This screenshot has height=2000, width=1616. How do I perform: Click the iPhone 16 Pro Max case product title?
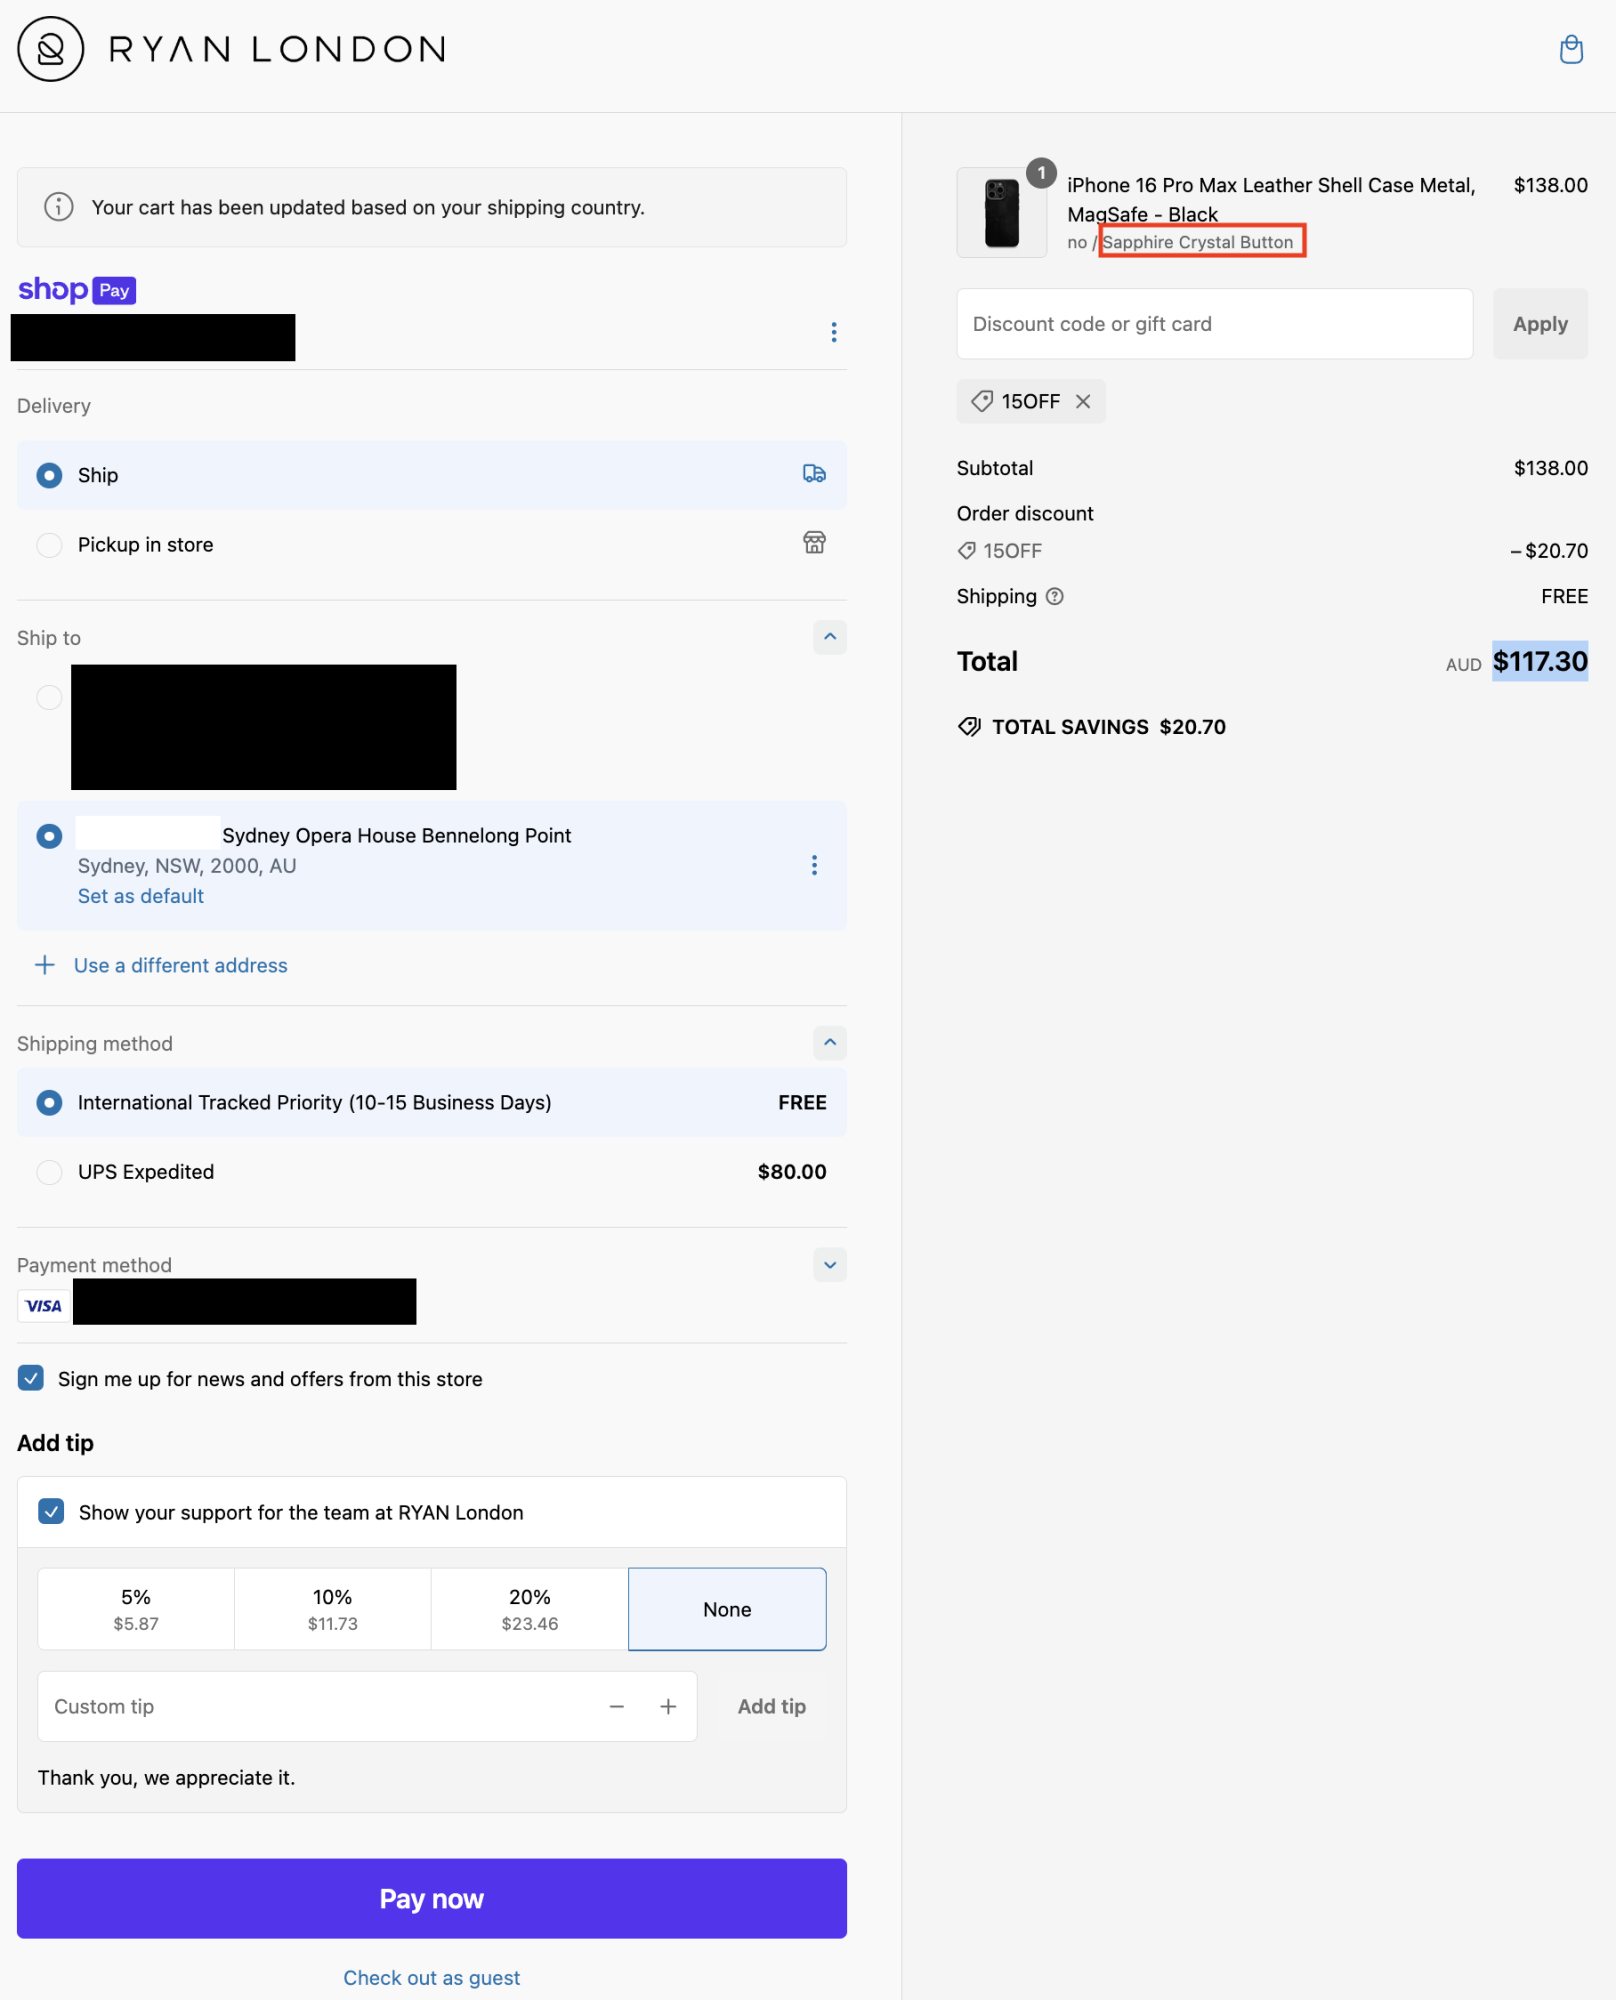pos(1271,199)
